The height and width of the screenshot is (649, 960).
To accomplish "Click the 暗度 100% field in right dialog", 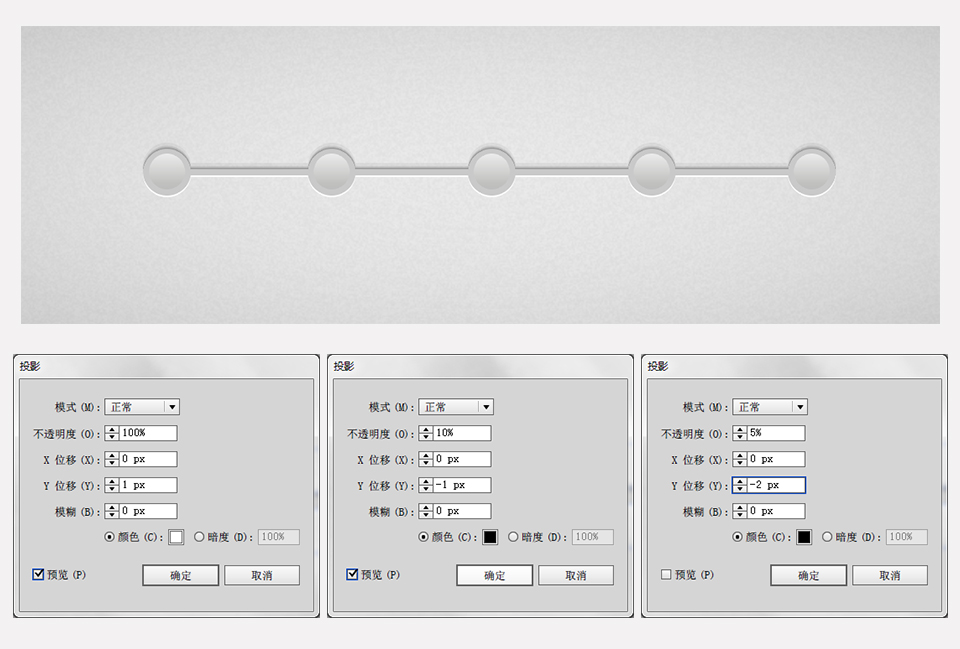I will pyautogui.click(x=907, y=537).
